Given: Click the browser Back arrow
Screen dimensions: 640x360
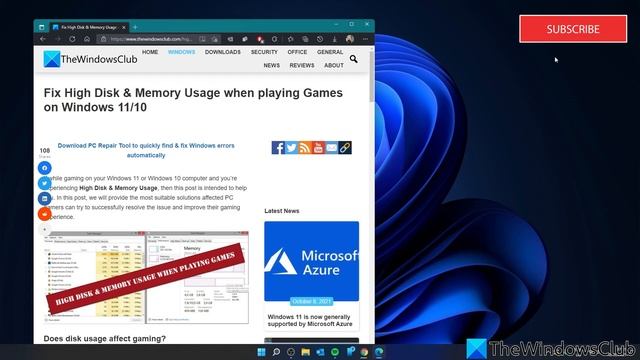Looking at the screenshot, I should coord(42,39).
